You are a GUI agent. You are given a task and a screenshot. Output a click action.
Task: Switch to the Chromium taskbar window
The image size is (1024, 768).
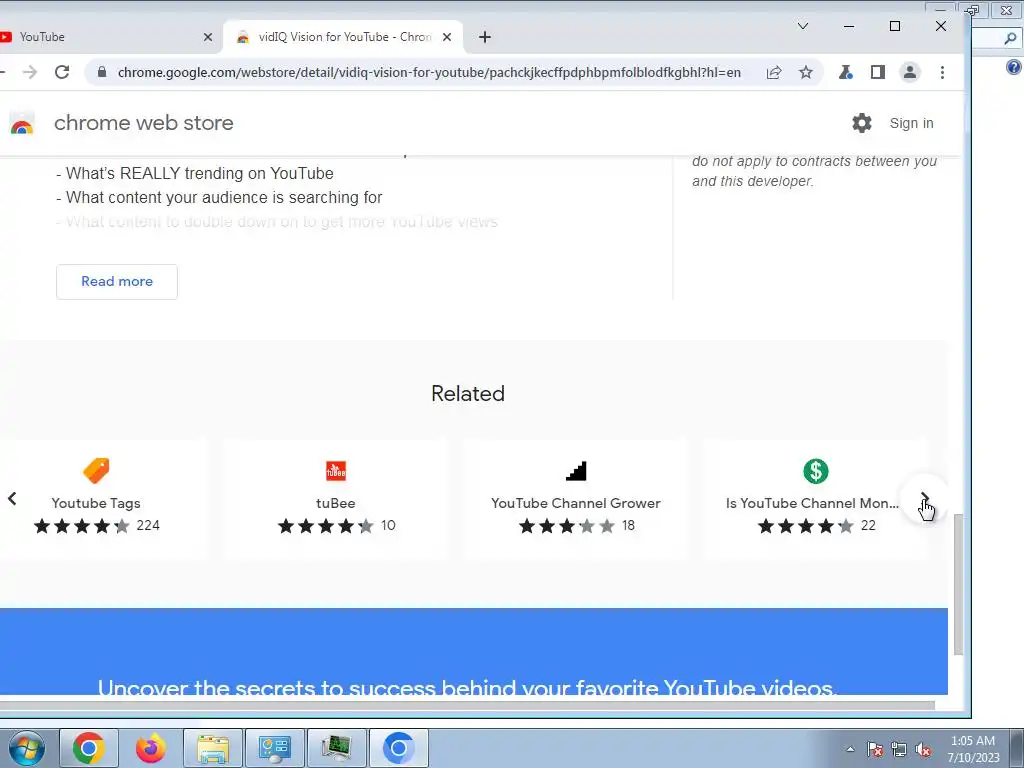click(x=399, y=748)
